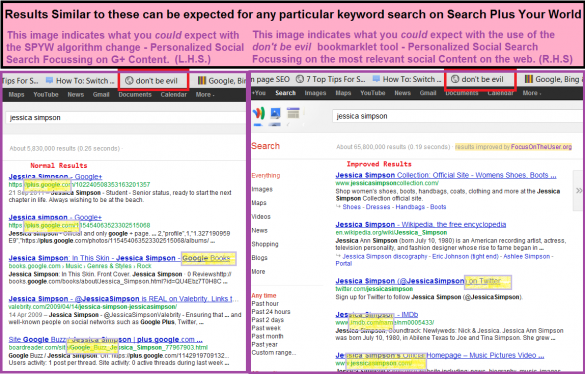Screen dimensions: 585x374
Task: Open 'Jessica Simpson's Official Homepage' result
Action: click(x=439, y=355)
